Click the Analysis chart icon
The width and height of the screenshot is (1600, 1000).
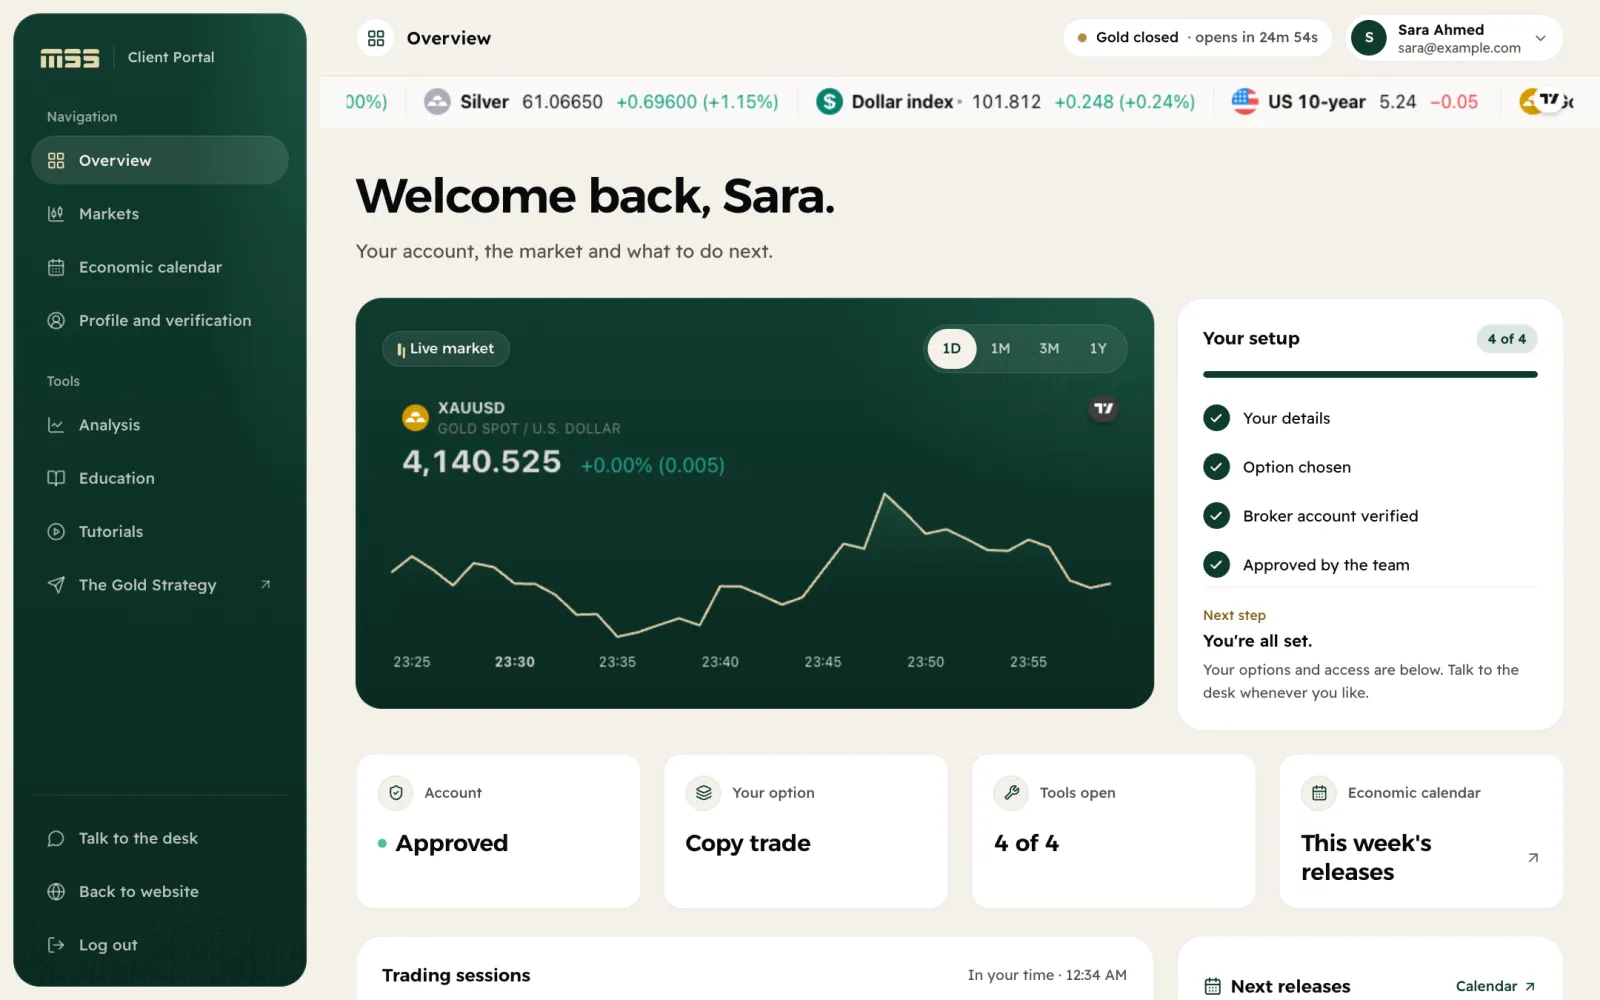pos(56,425)
